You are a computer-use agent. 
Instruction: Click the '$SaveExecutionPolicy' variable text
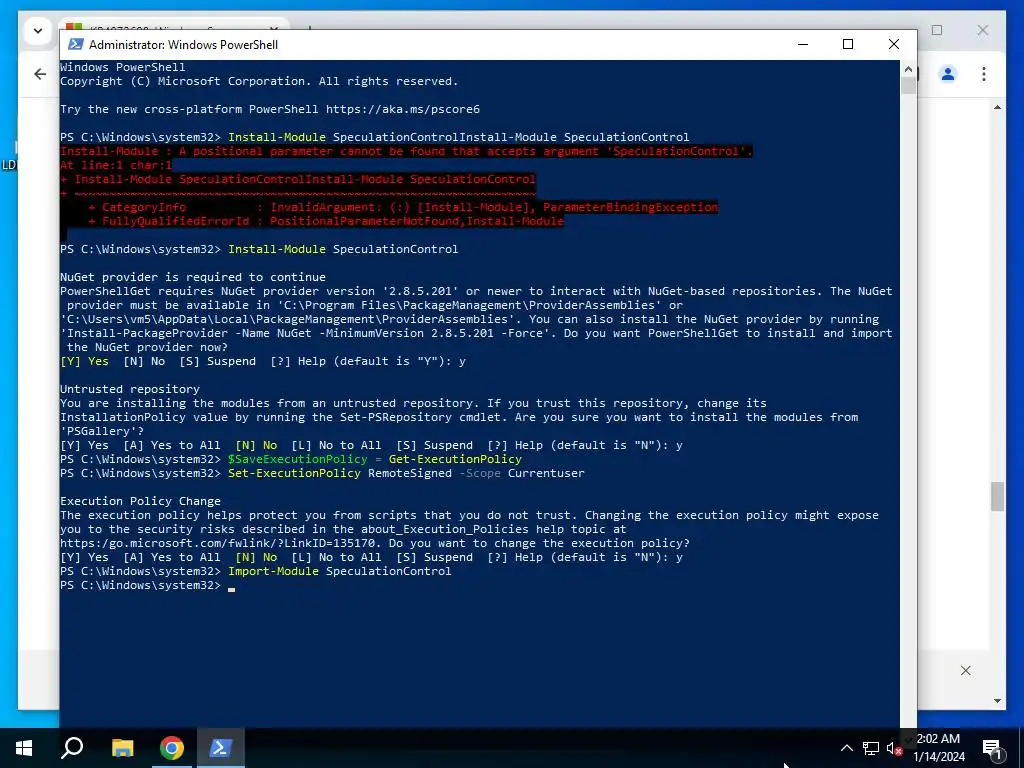[298, 459]
